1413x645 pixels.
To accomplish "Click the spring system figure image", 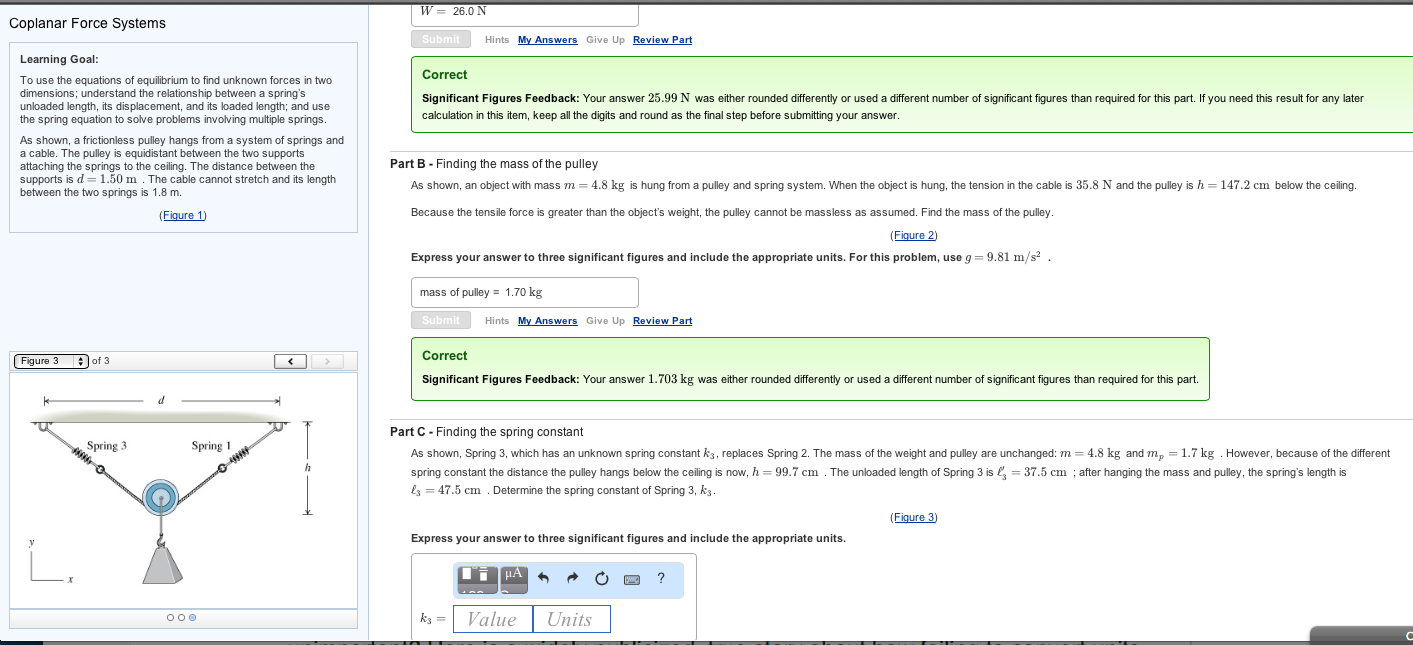I will (183, 490).
